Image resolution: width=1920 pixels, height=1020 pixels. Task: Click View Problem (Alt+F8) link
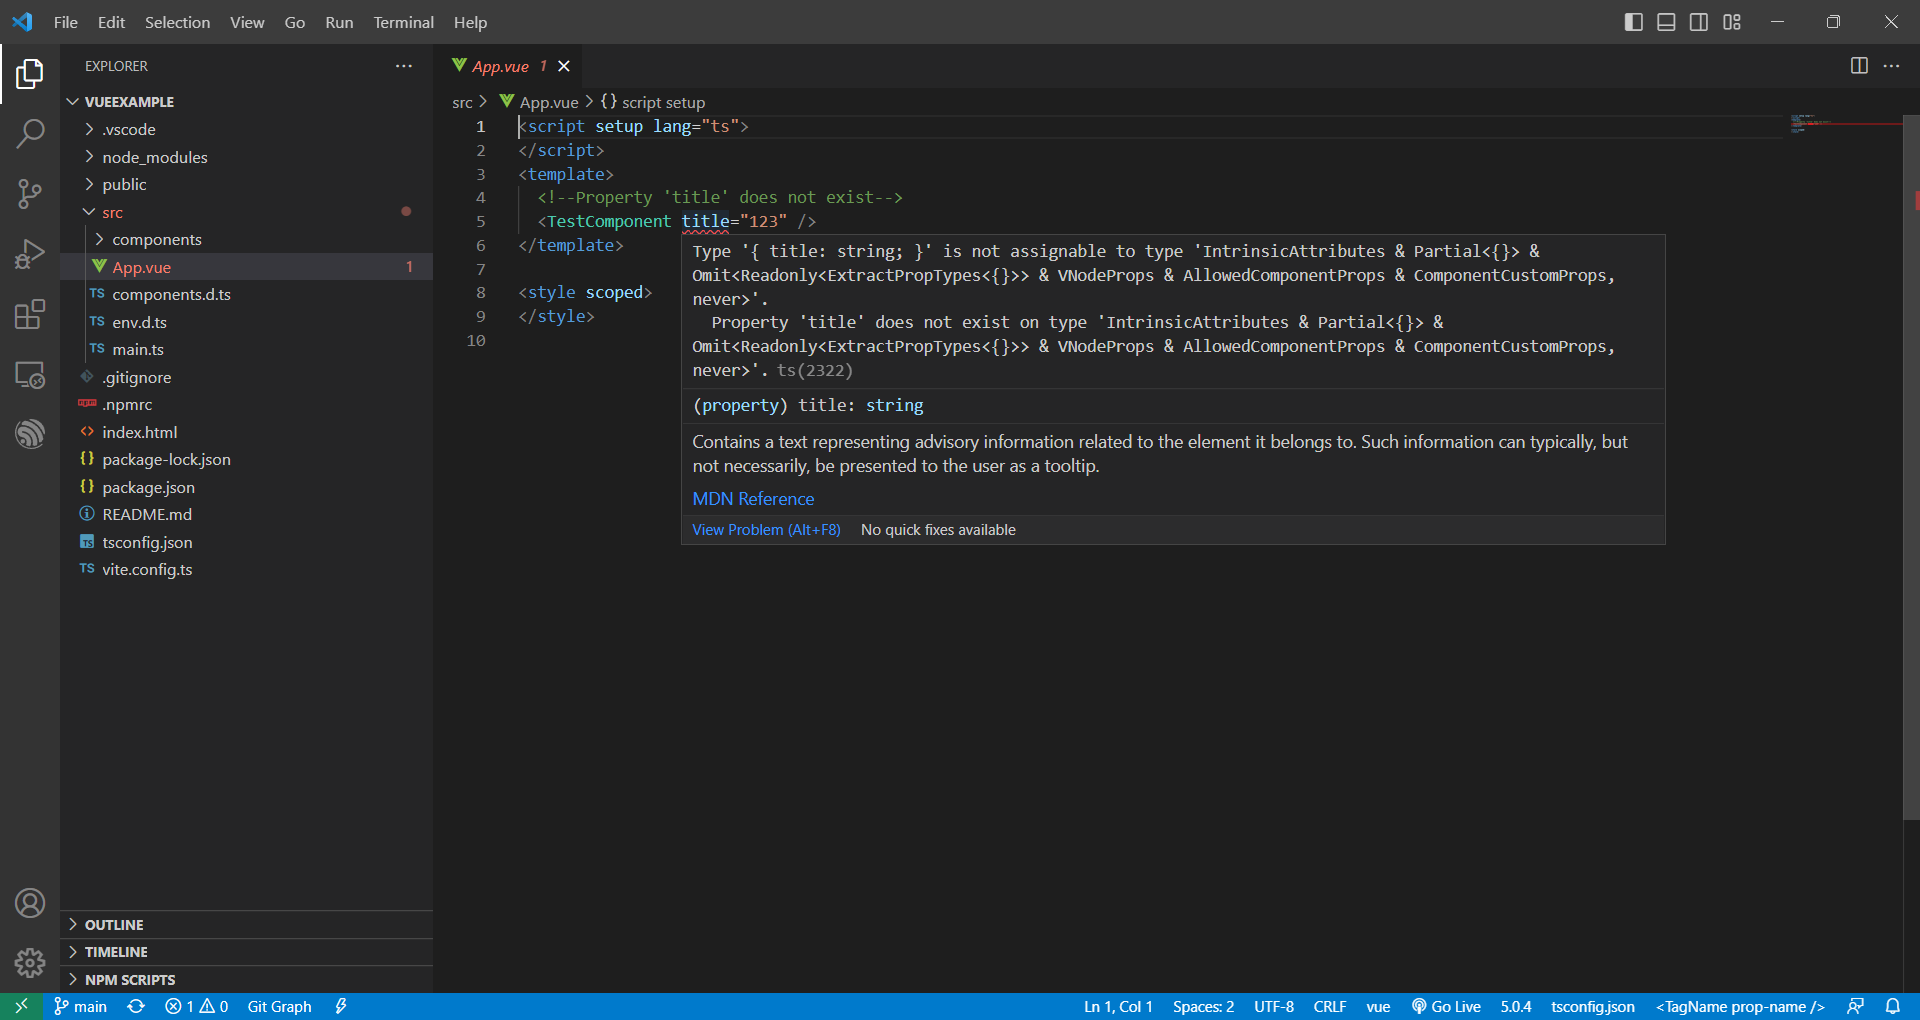pyautogui.click(x=766, y=530)
